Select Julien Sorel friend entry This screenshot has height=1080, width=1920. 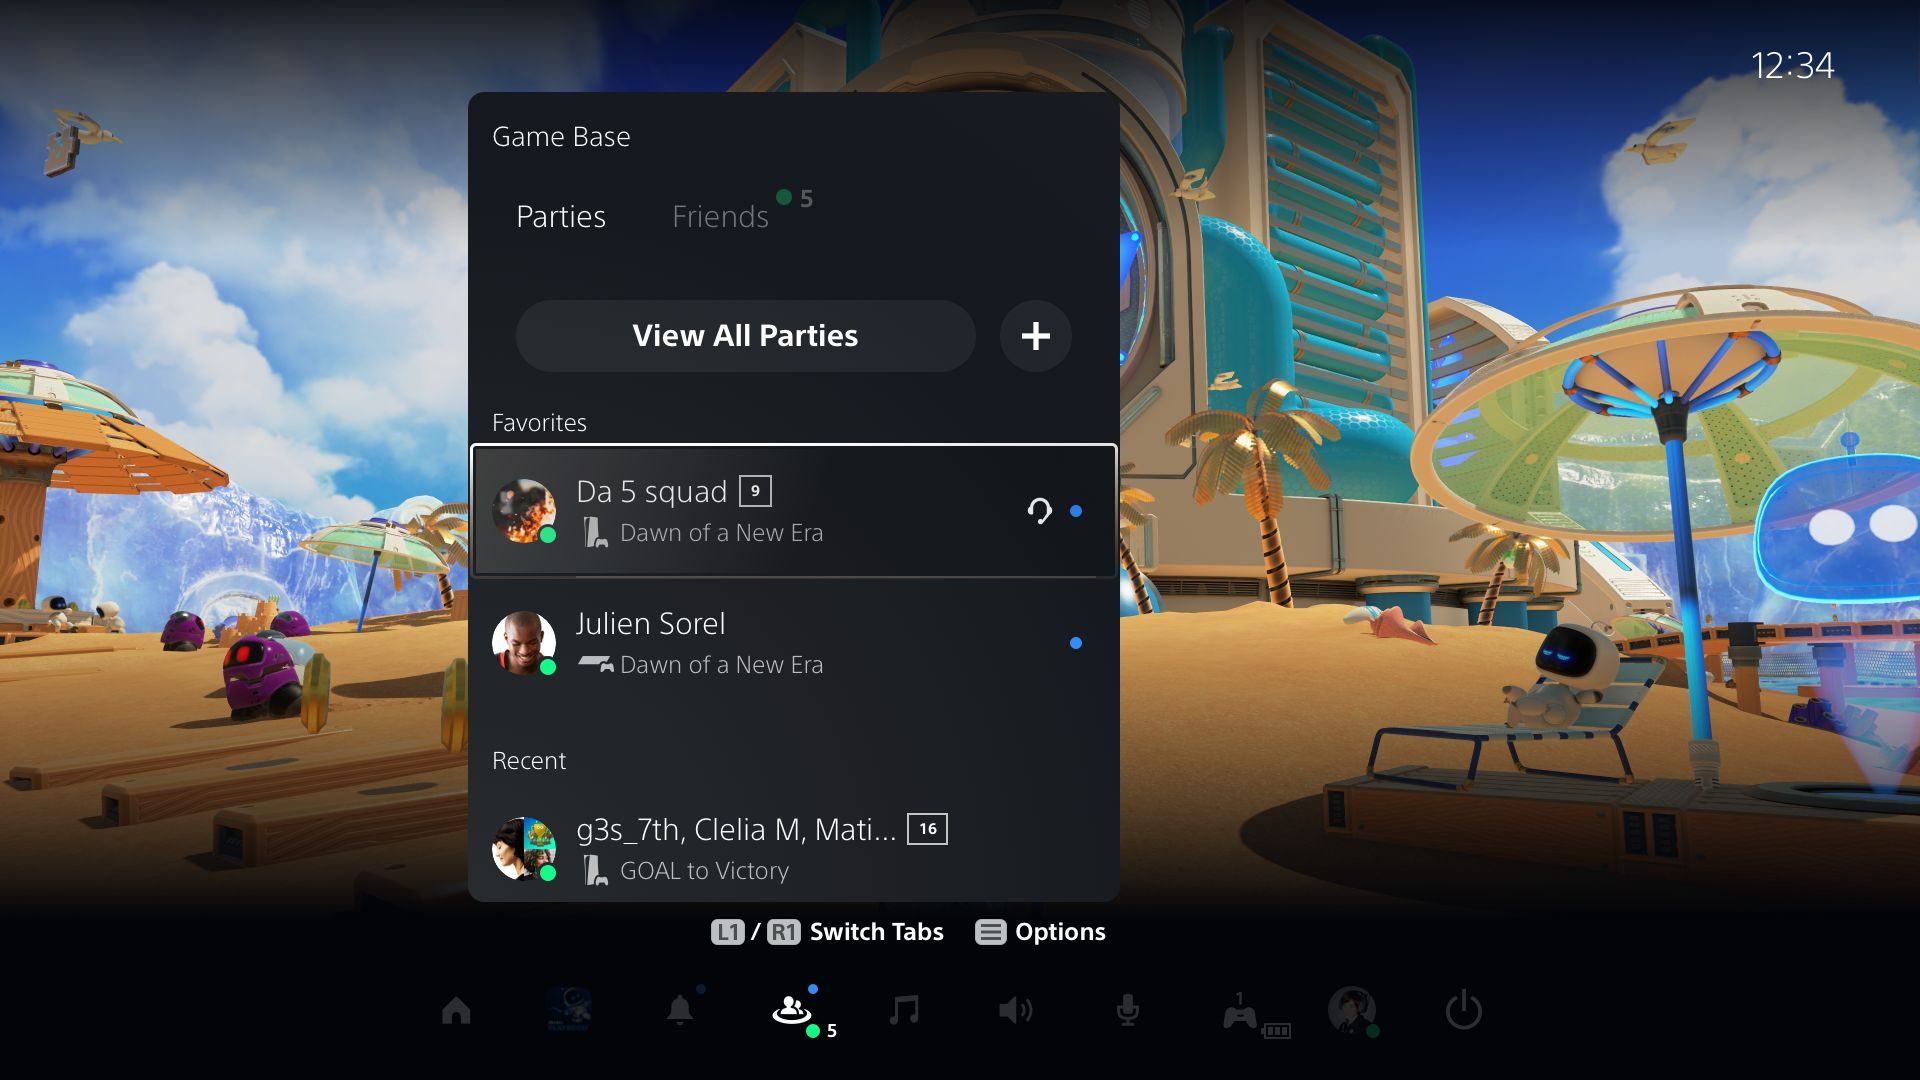coord(791,642)
